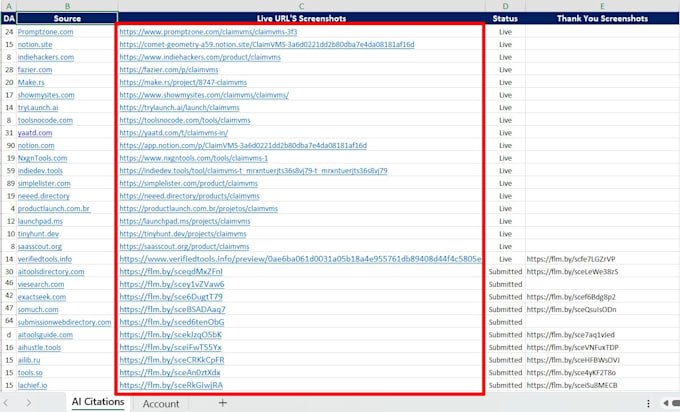
Task: Open the saasscout.org source link
Action: pyautogui.click(x=40, y=246)
